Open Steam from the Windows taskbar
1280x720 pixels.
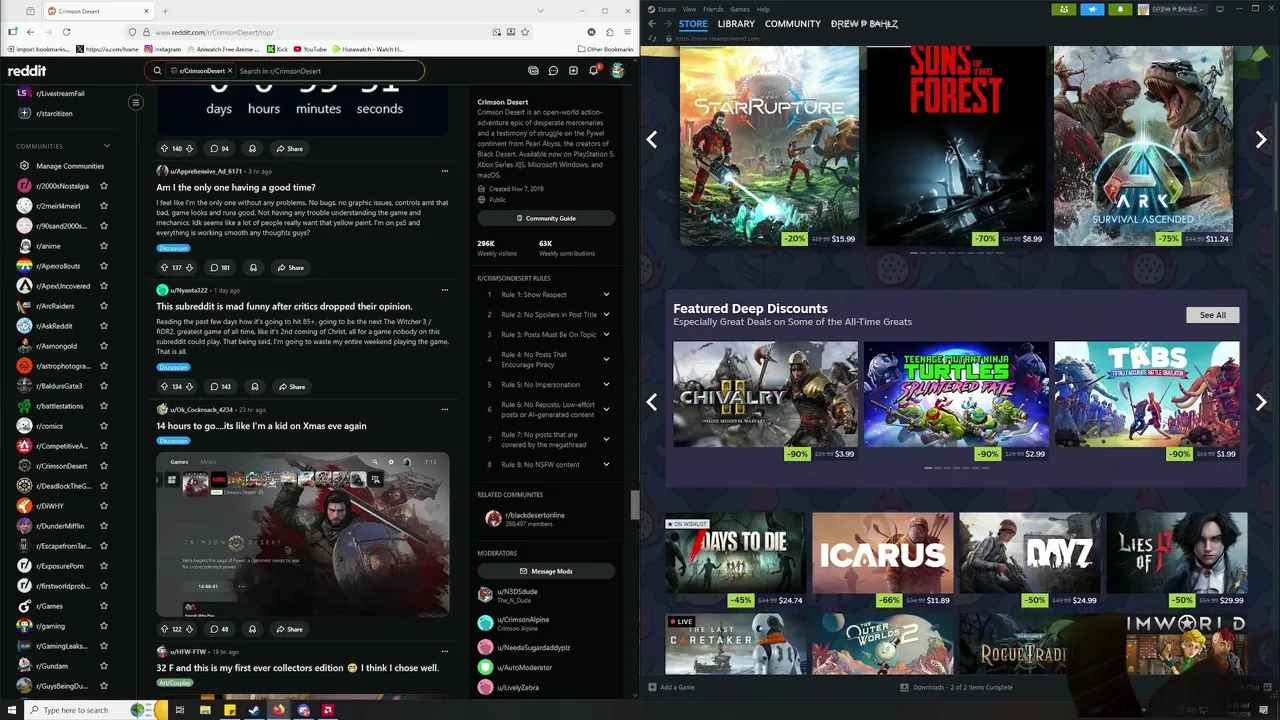tap(254, 710)
